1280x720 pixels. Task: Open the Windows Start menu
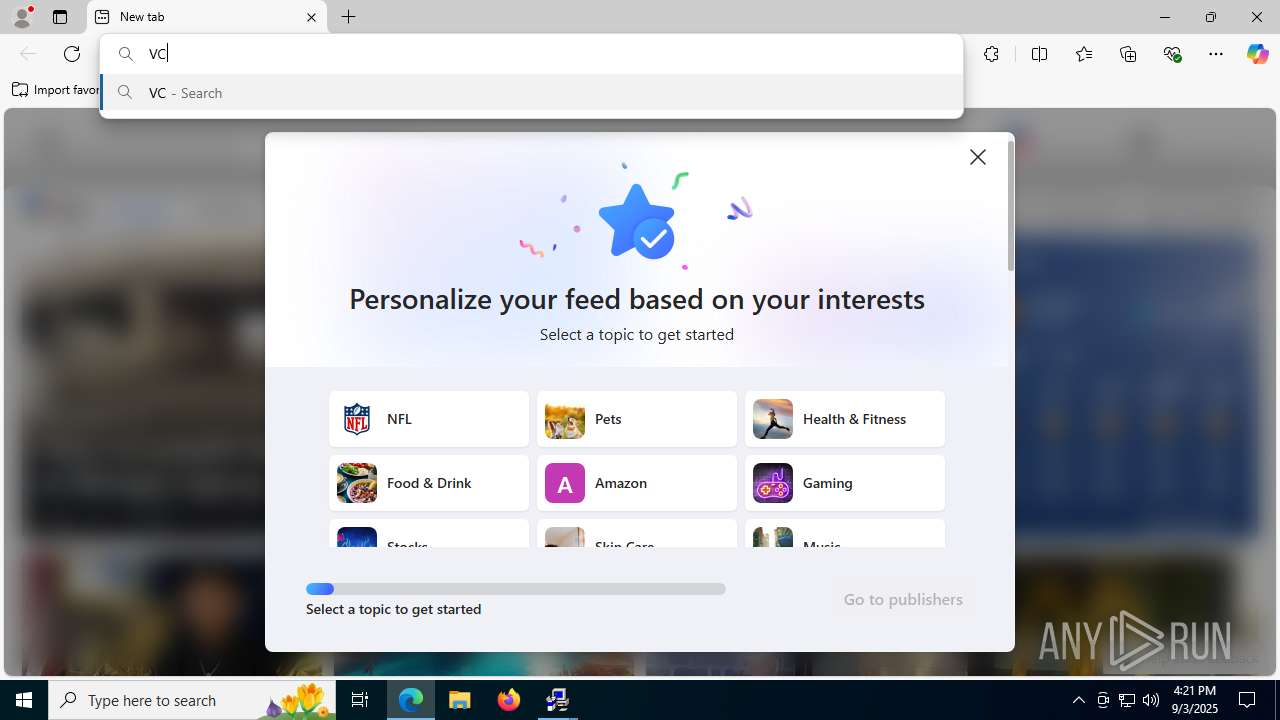click(24, 700)
